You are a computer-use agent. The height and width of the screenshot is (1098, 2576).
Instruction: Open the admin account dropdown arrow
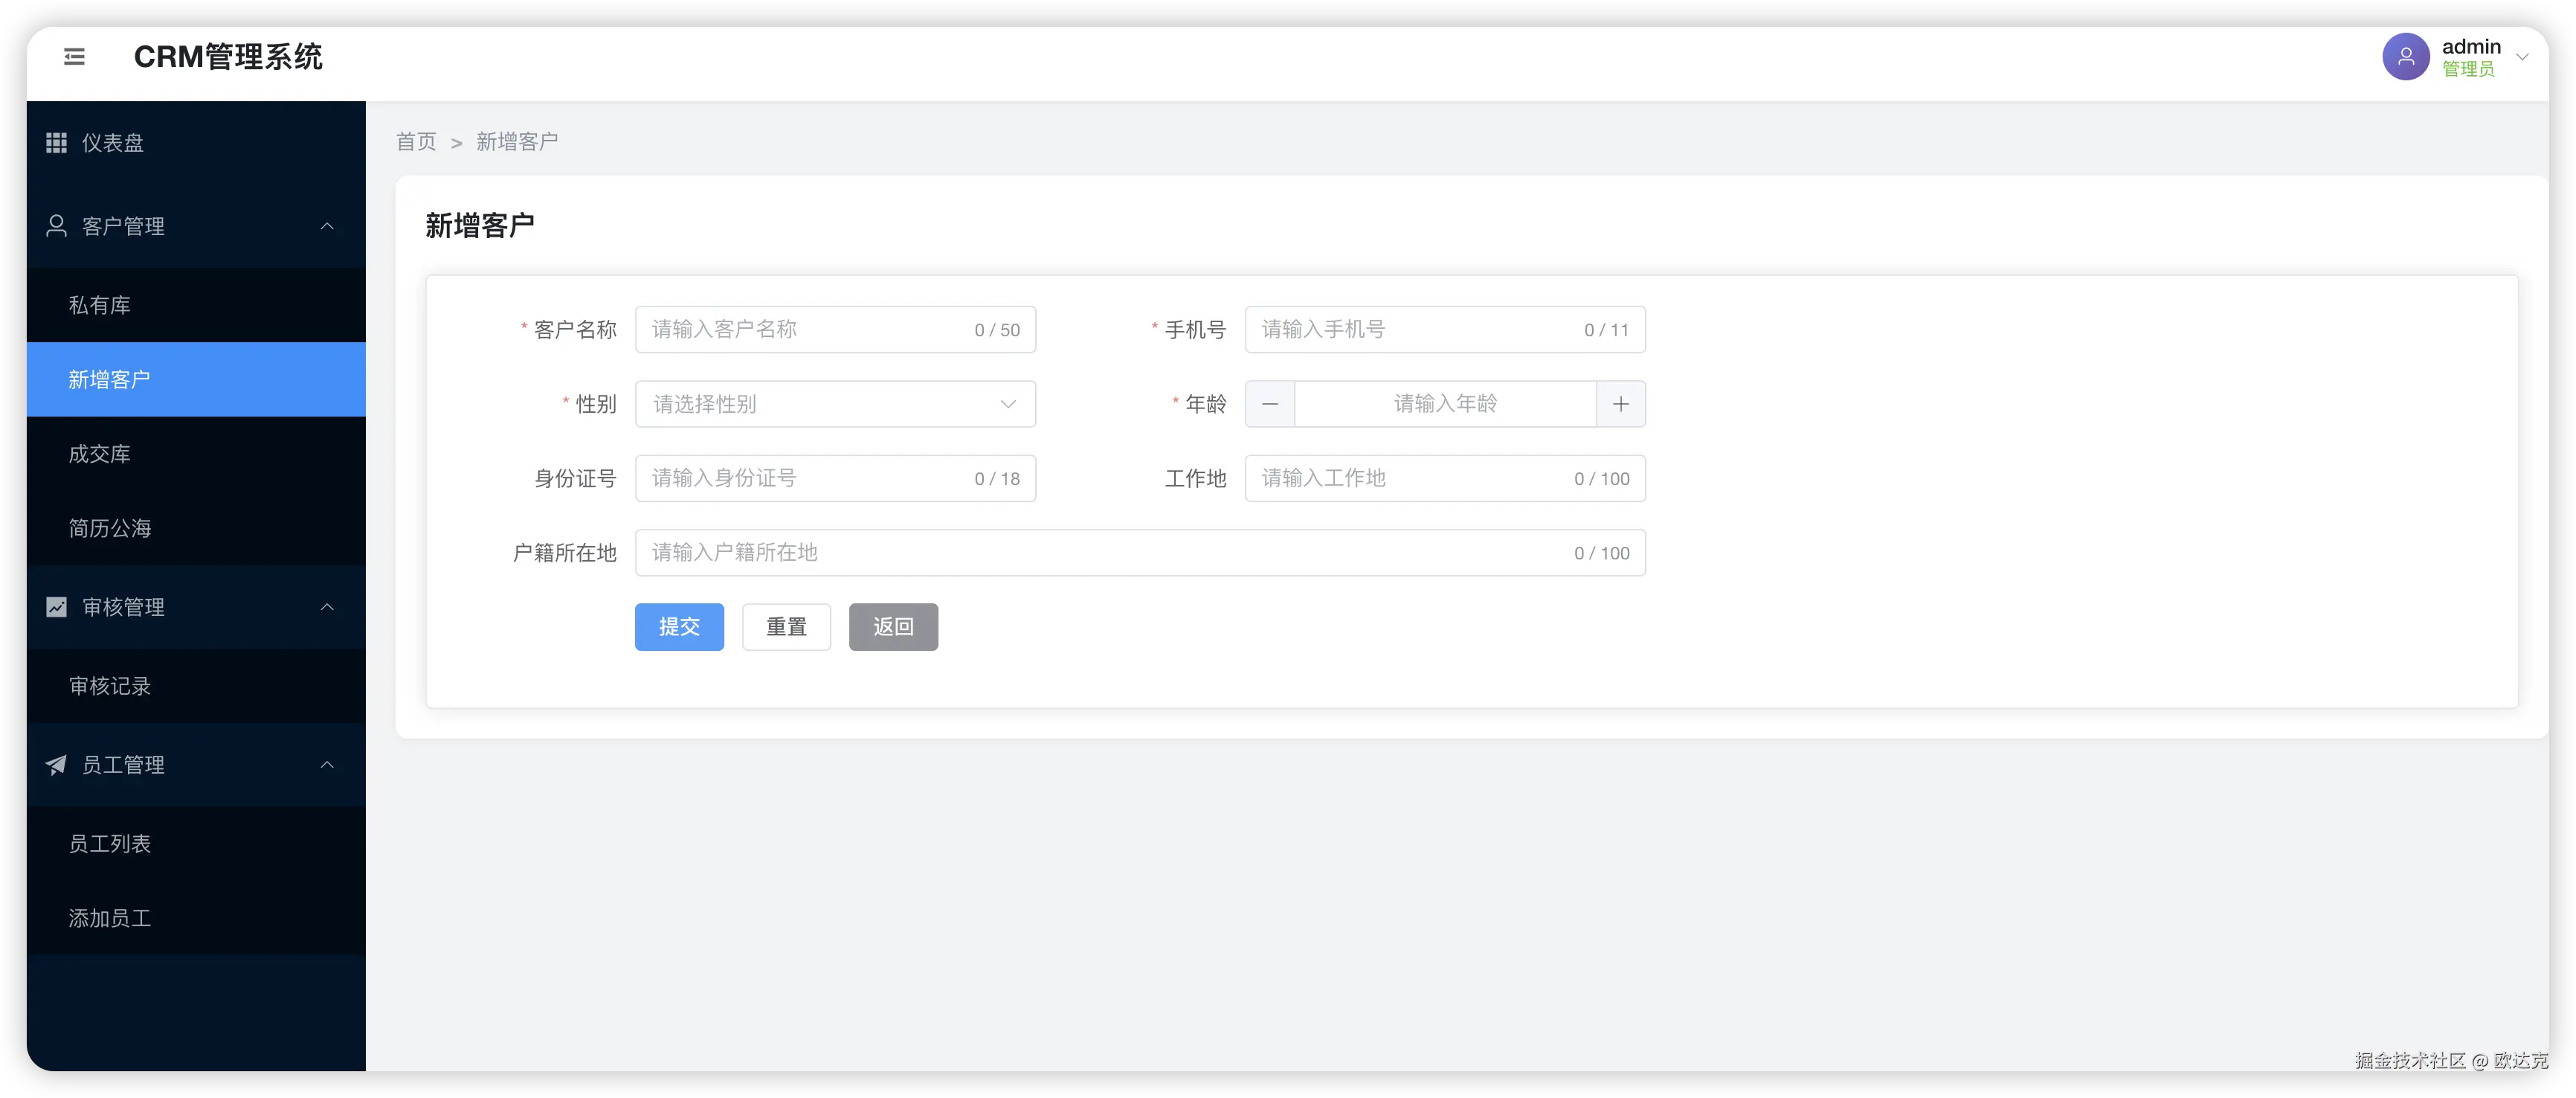2522,57
